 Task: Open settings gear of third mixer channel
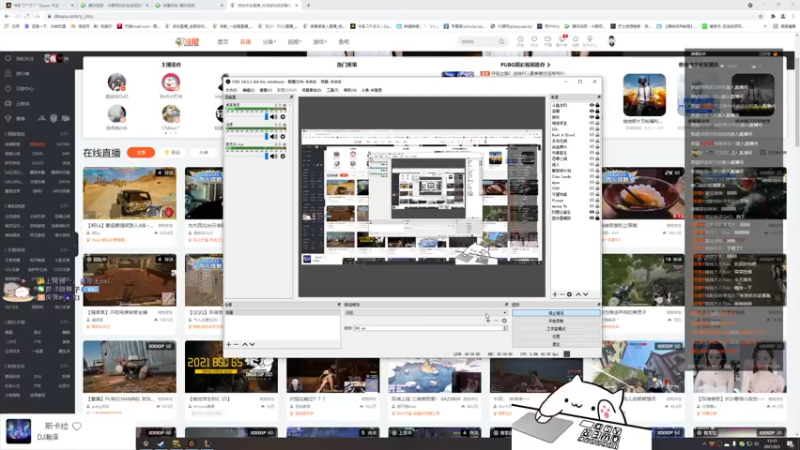(283, 156)
